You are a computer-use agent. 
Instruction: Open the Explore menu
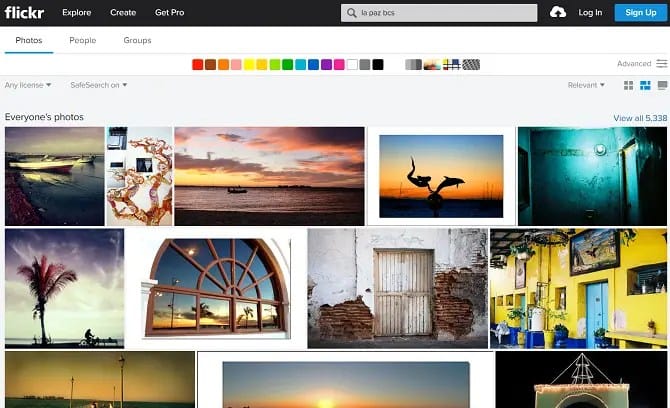pyautogui.click(x=76, y=12)
